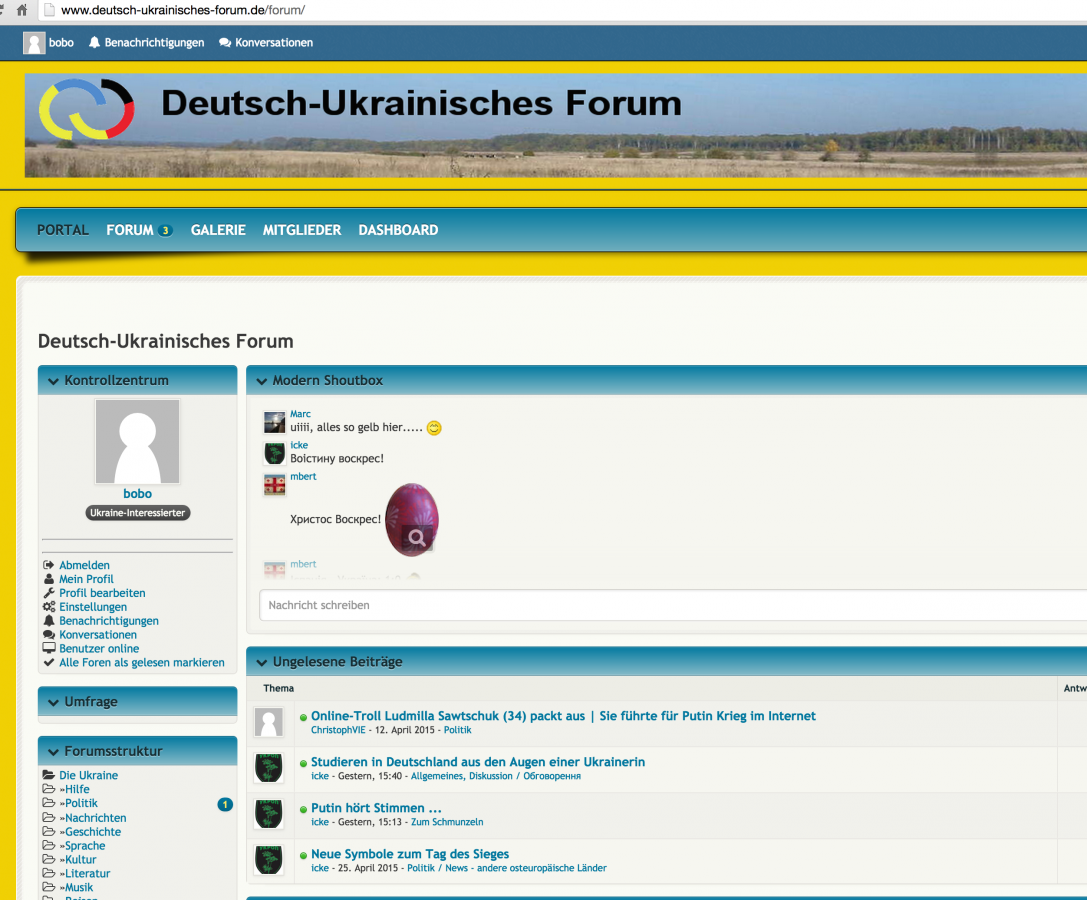
Task: Click the folder icon next to Politik
Action: click(49, 803)
